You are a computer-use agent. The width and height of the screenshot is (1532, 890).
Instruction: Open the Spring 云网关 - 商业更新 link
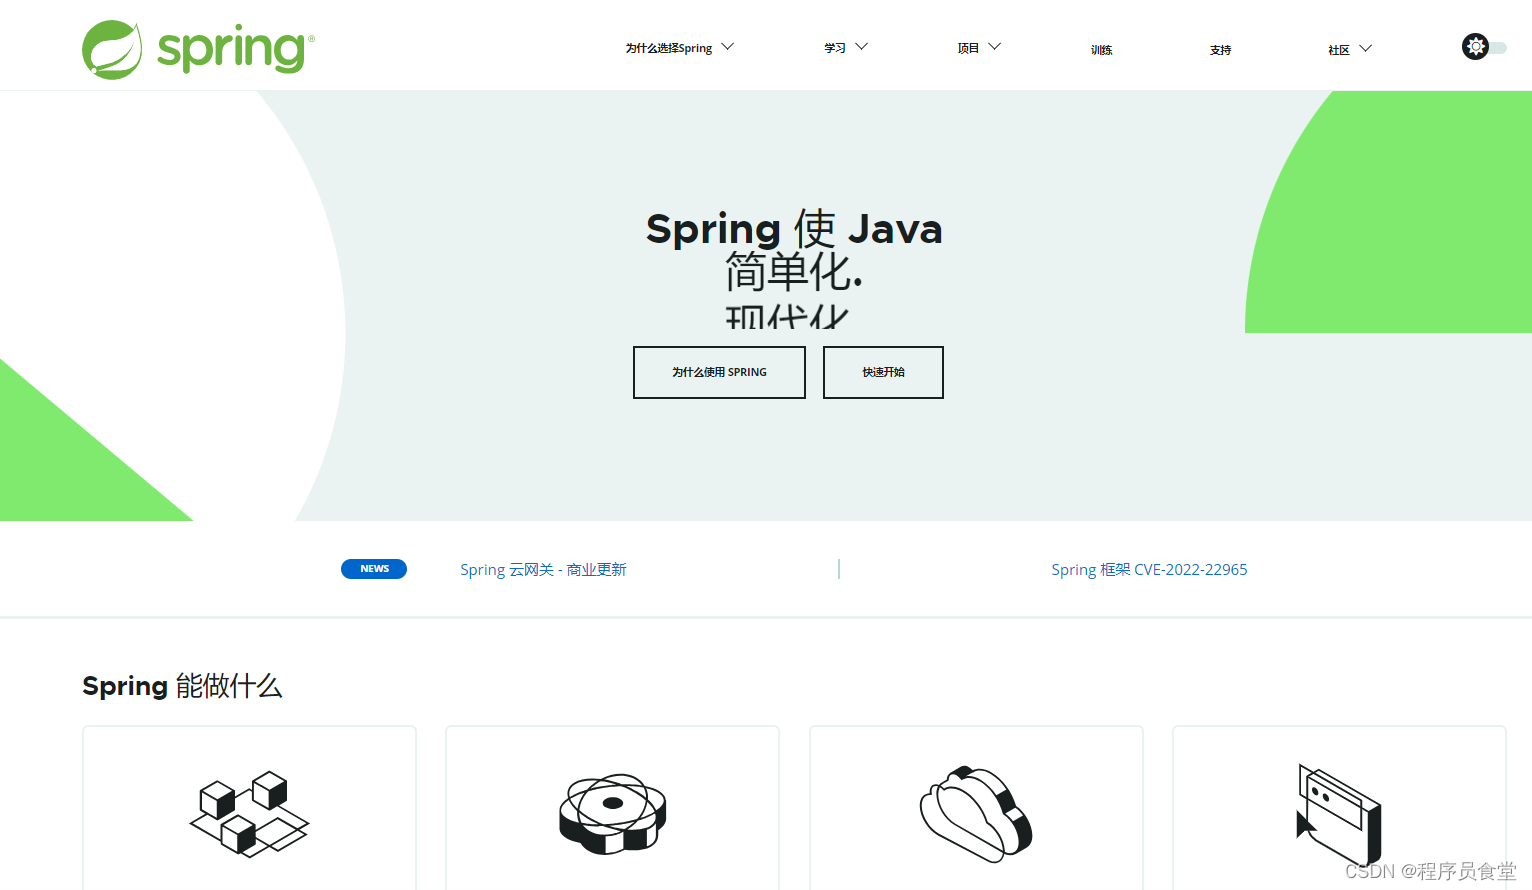pos(543,569)
